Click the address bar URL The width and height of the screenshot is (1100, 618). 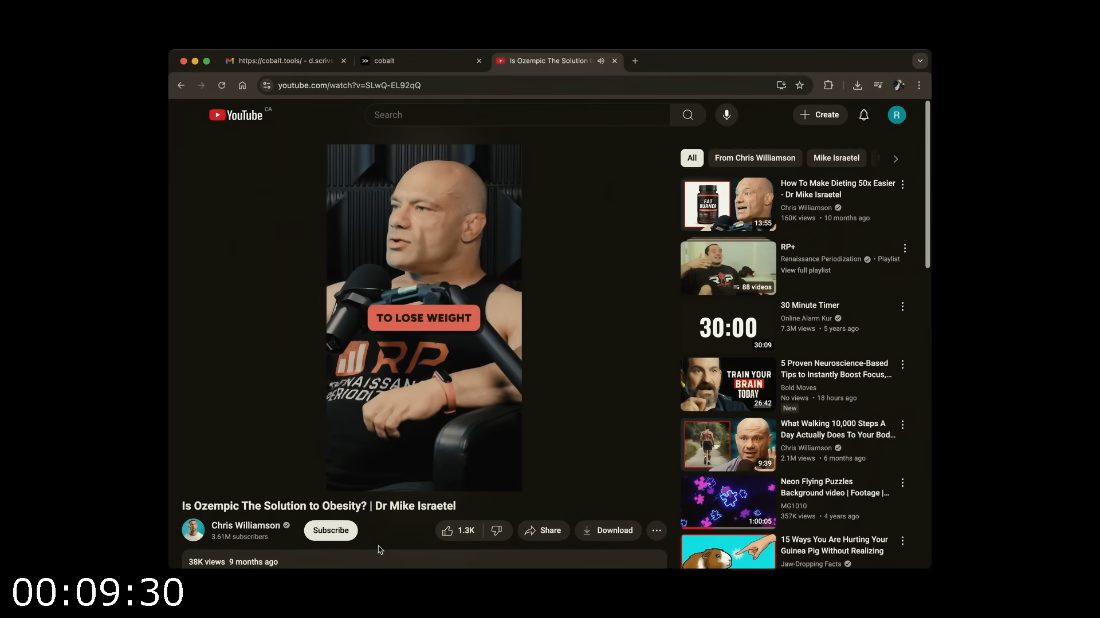tap(349, 85)
